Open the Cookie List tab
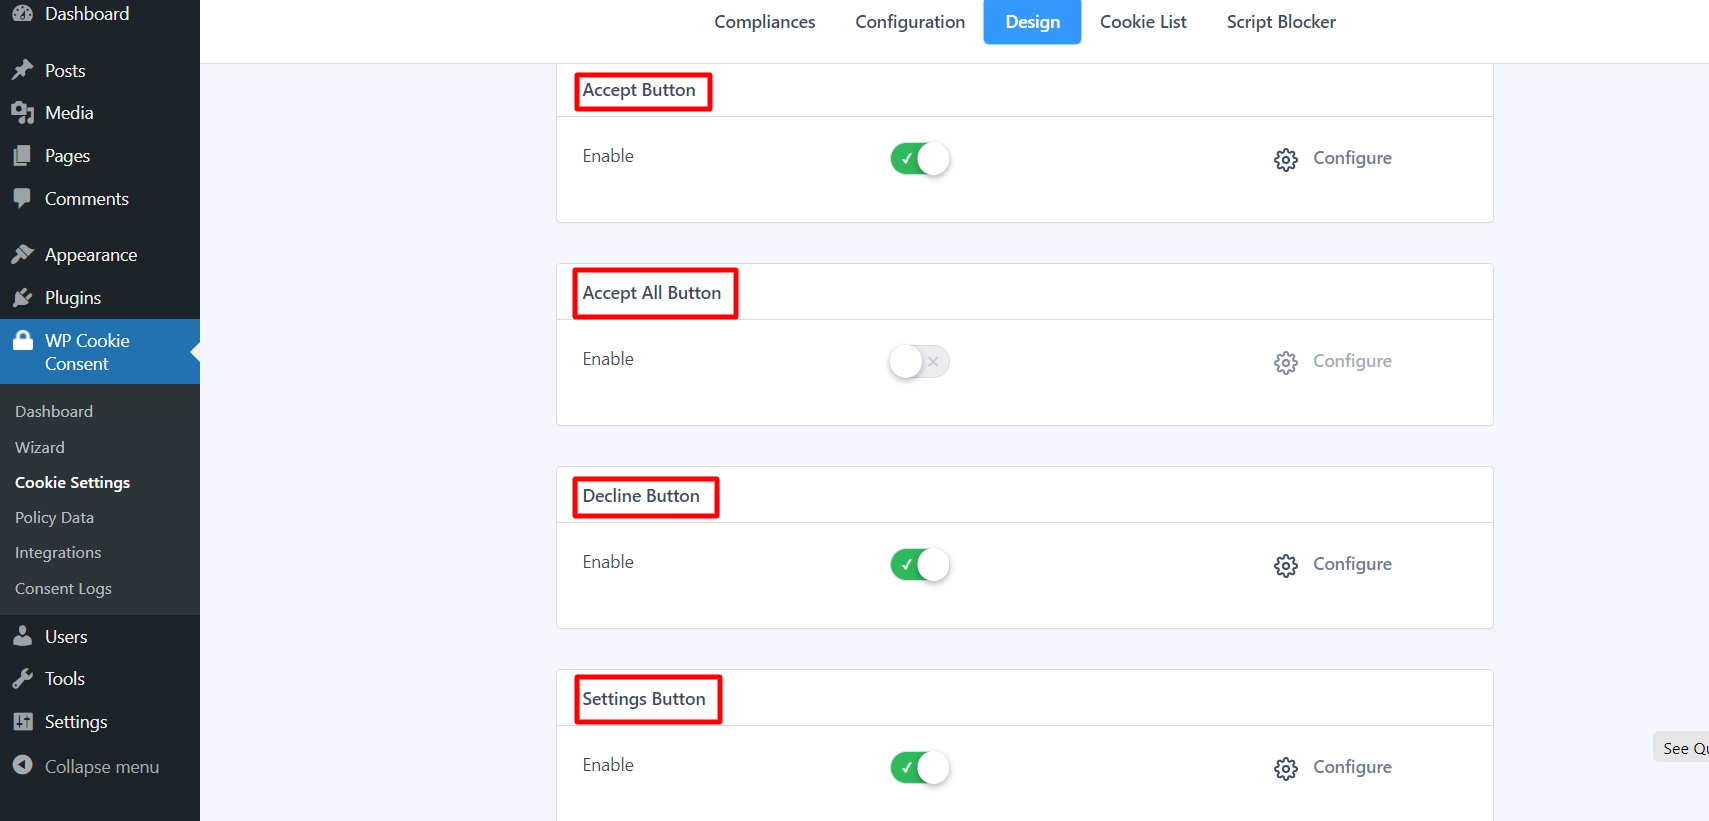Screen dimensions: 1709x821 [x=1143, y=22]
